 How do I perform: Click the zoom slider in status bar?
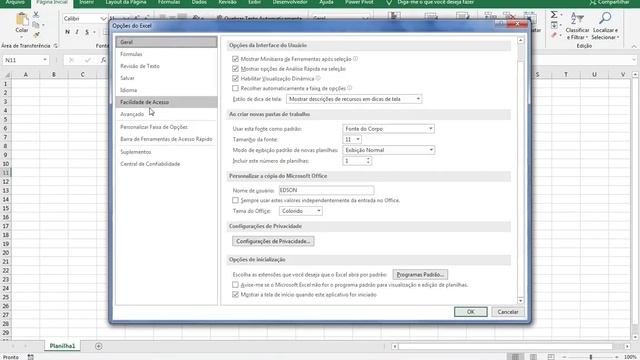591,357
